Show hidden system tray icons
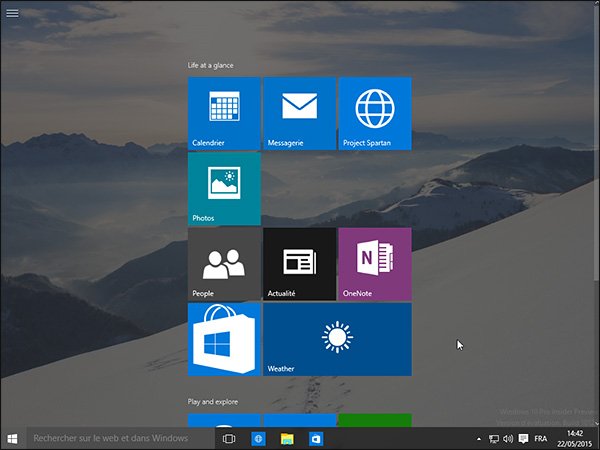Screen dimensions: 600x450 479,439
